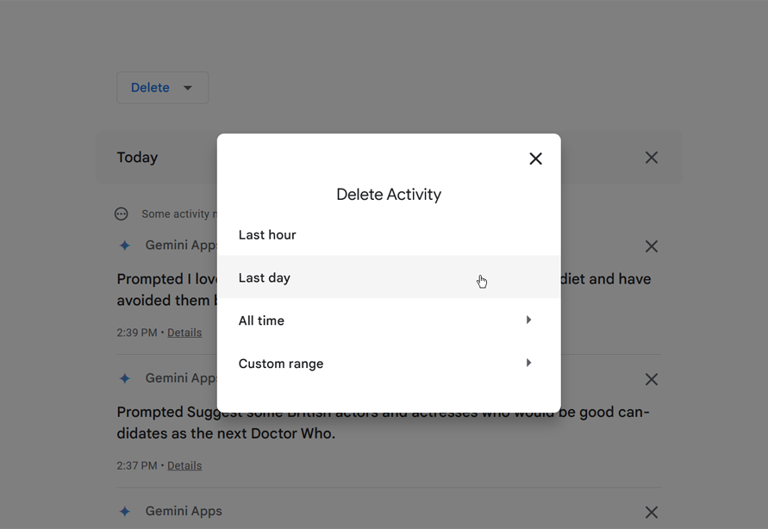This screenshot has width=768, height=529.
Task: Select the Last hour option
Action: pyautogui.click(x=267, y=235)
